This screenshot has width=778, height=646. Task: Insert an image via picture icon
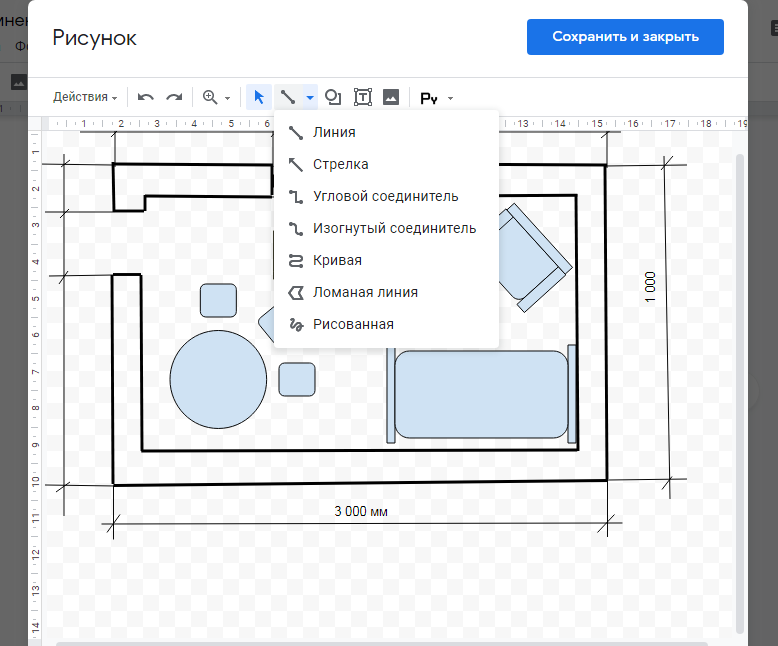point(391,97)
